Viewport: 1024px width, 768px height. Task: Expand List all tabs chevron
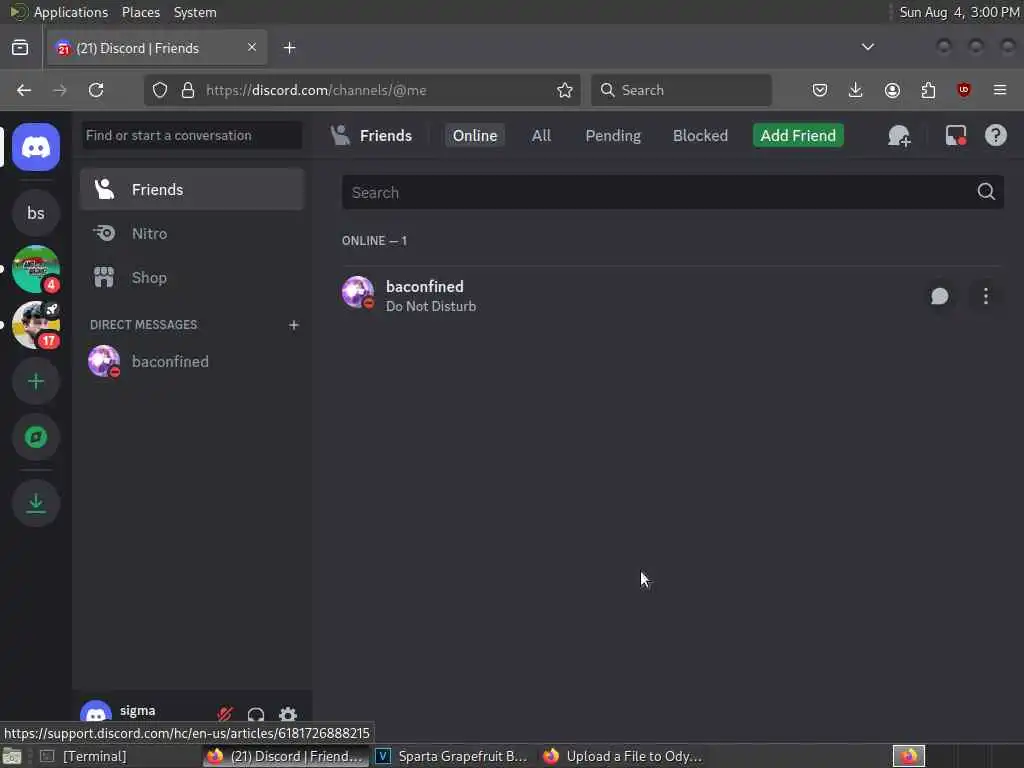click(x=867, y=47)
